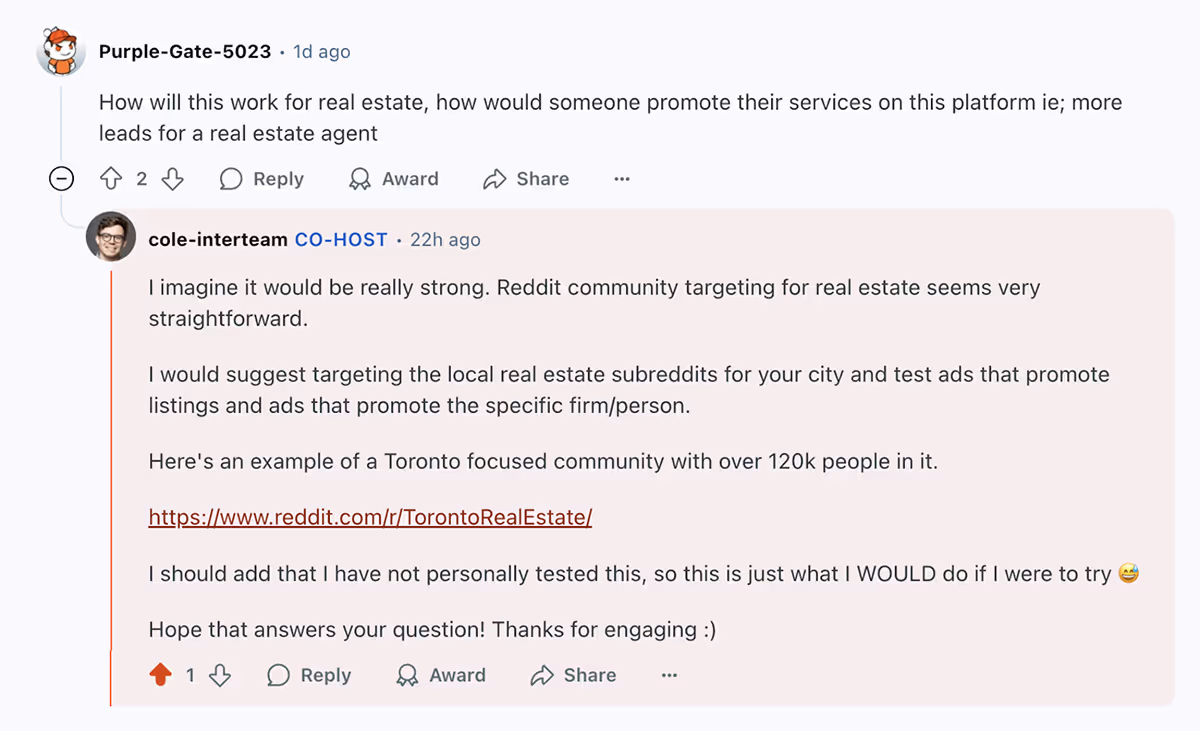
Task: Collapse the comment thread with the minus button
Action: click(61, 179)
